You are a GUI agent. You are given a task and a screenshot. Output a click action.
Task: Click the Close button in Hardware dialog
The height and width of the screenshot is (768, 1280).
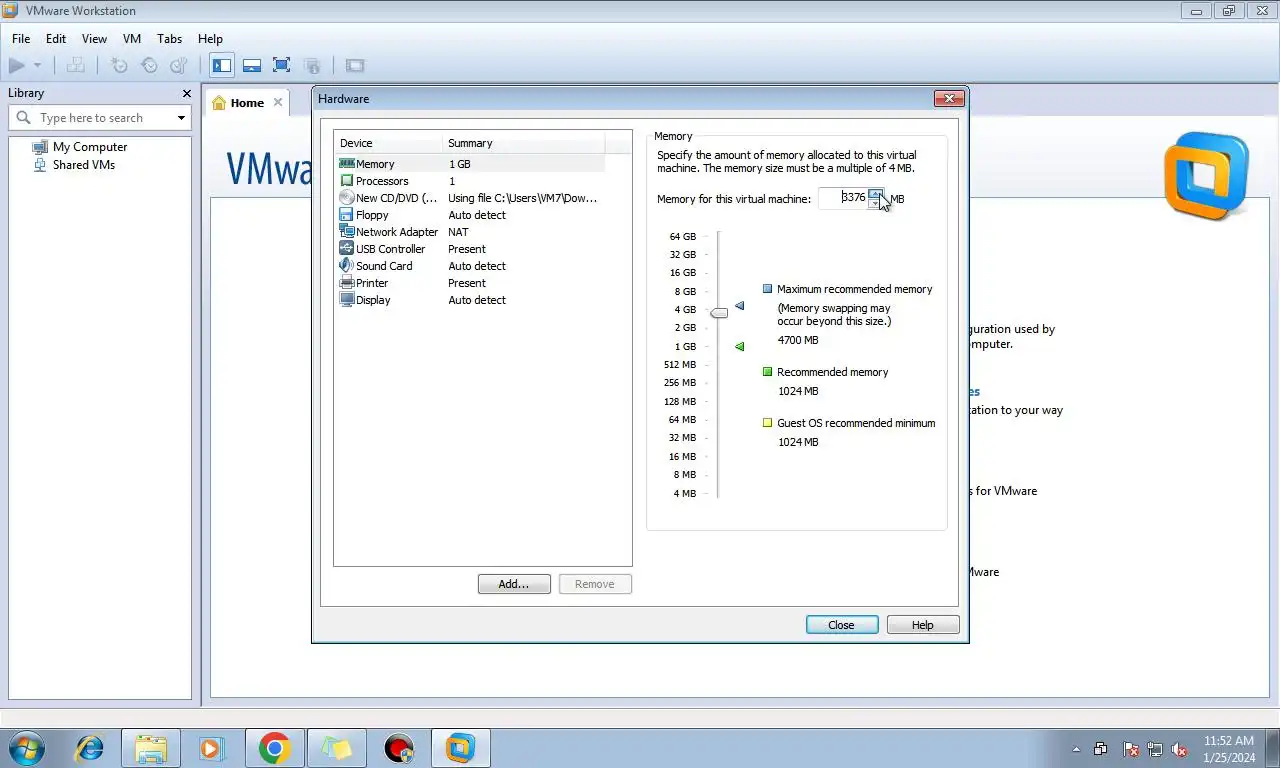coord(842,625)
